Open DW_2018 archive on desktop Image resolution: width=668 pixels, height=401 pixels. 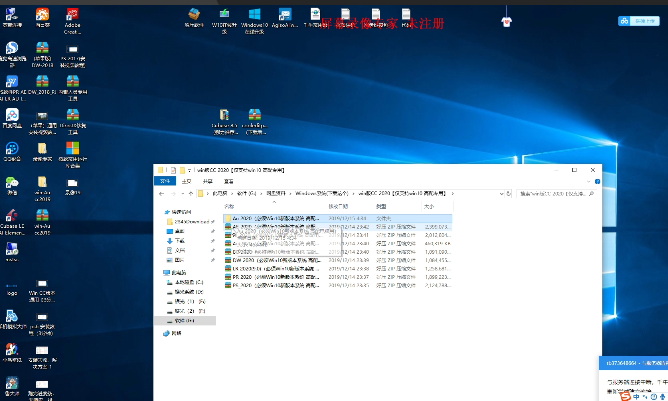tap(42, 84)
